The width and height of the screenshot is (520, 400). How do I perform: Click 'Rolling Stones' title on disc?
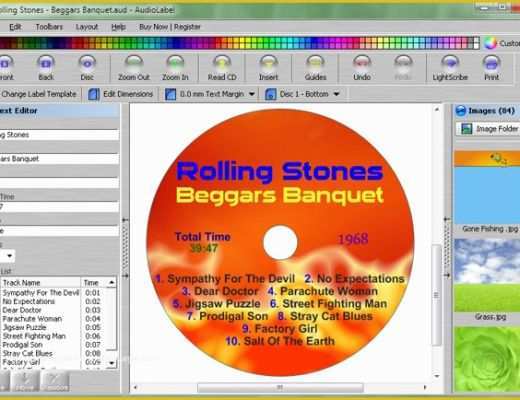pos(279,172)
